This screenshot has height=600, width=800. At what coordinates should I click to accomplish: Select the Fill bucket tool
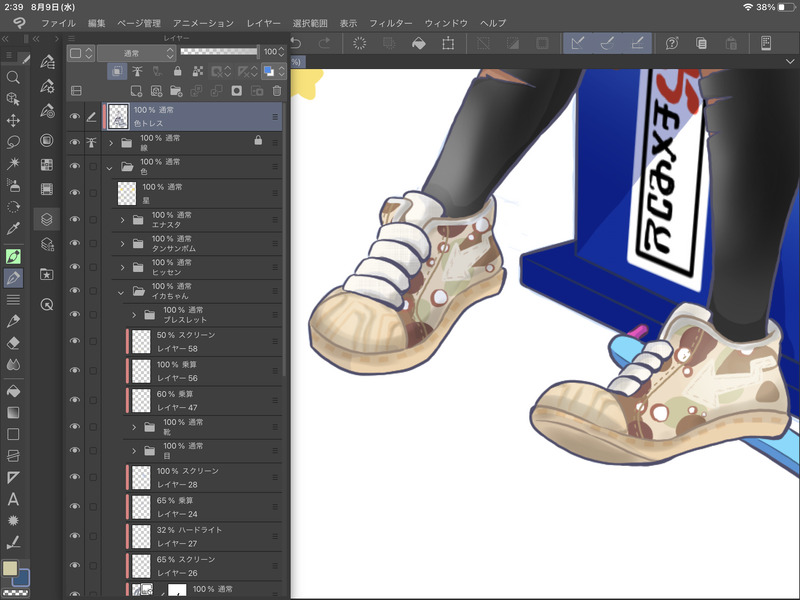point(13,390)
